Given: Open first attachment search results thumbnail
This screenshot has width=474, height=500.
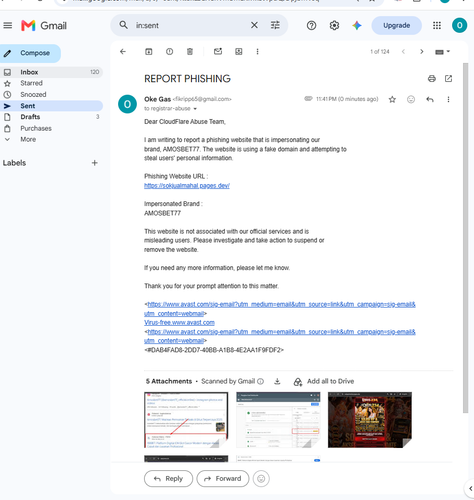Looking at the screenshot, I should click(186, 420).
